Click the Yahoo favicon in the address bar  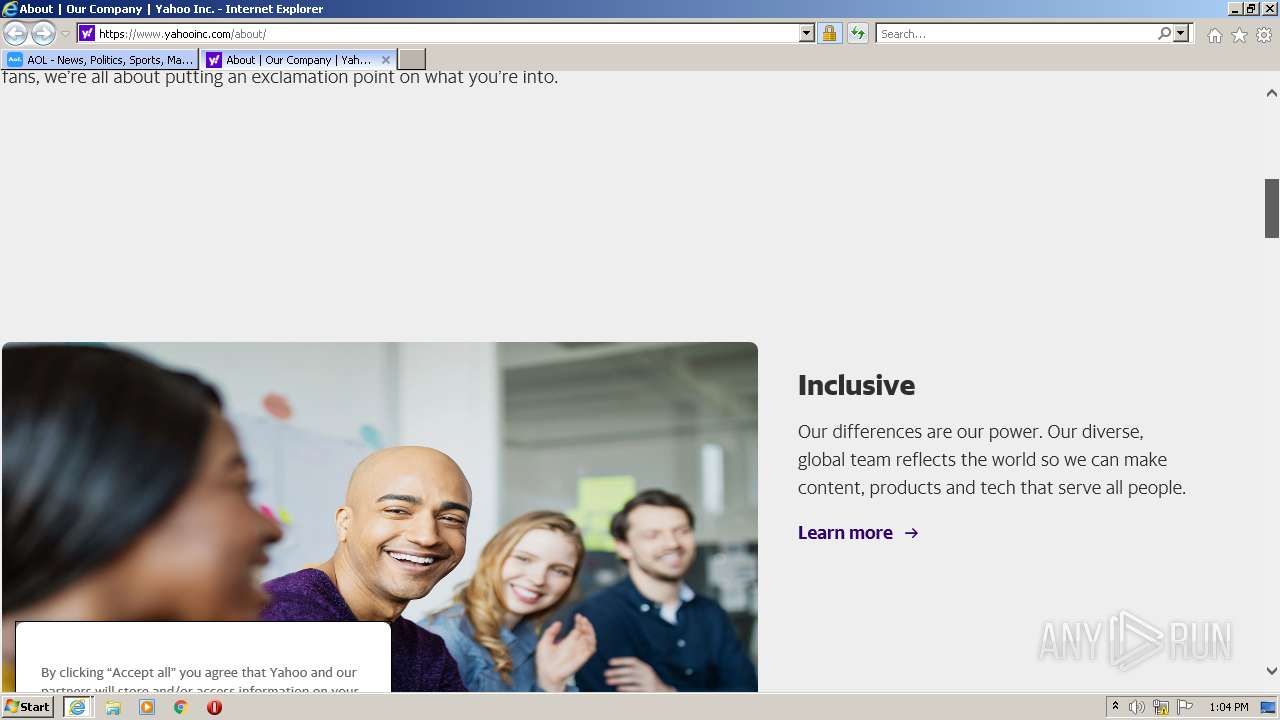pyautogui.click(x=87, y=33)
